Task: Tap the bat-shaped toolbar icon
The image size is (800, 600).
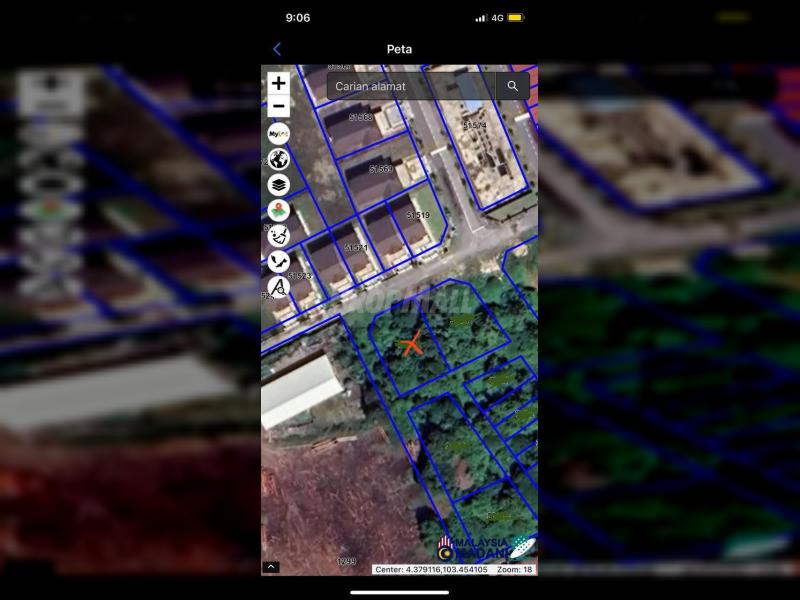Action: [278, 262]
